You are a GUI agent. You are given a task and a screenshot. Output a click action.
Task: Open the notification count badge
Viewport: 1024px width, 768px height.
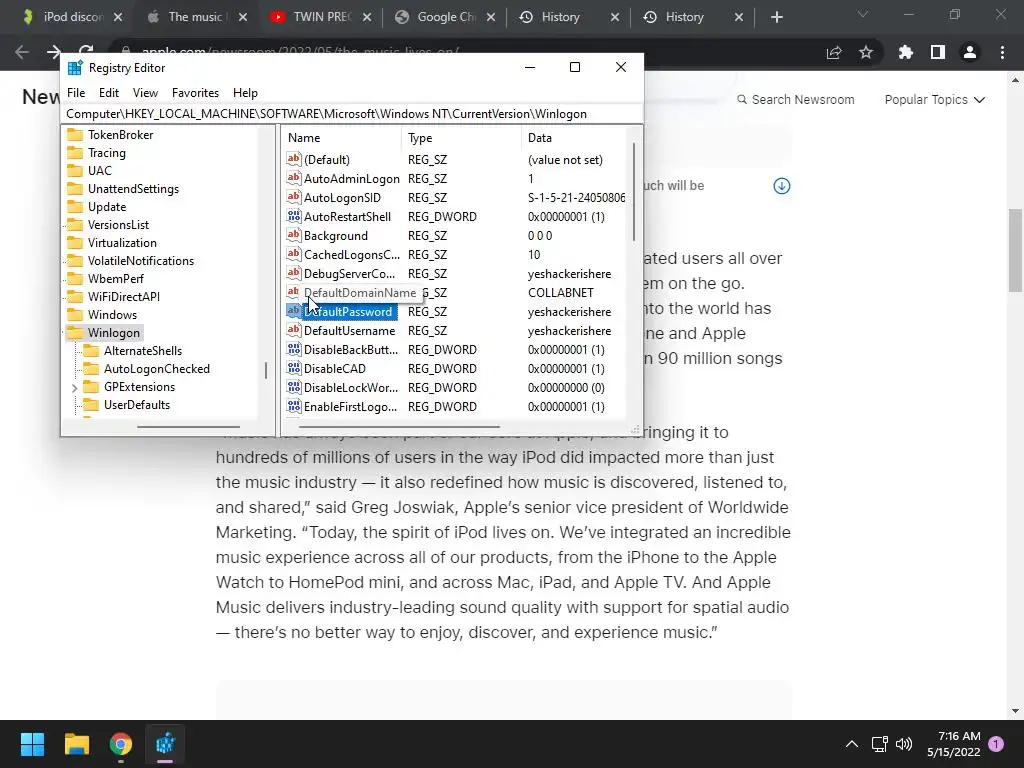(x=996, y=744)
